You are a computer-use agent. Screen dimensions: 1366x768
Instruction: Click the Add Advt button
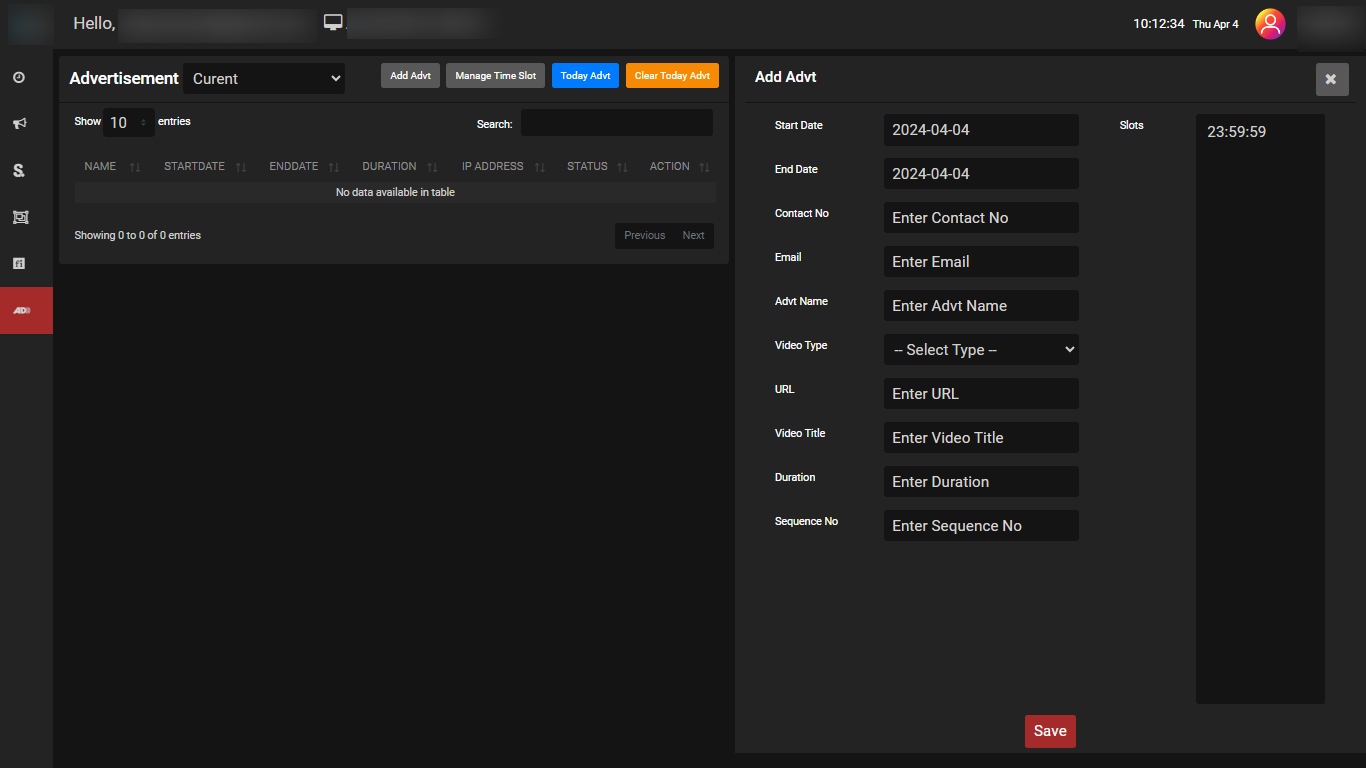[x=410, y=76]
